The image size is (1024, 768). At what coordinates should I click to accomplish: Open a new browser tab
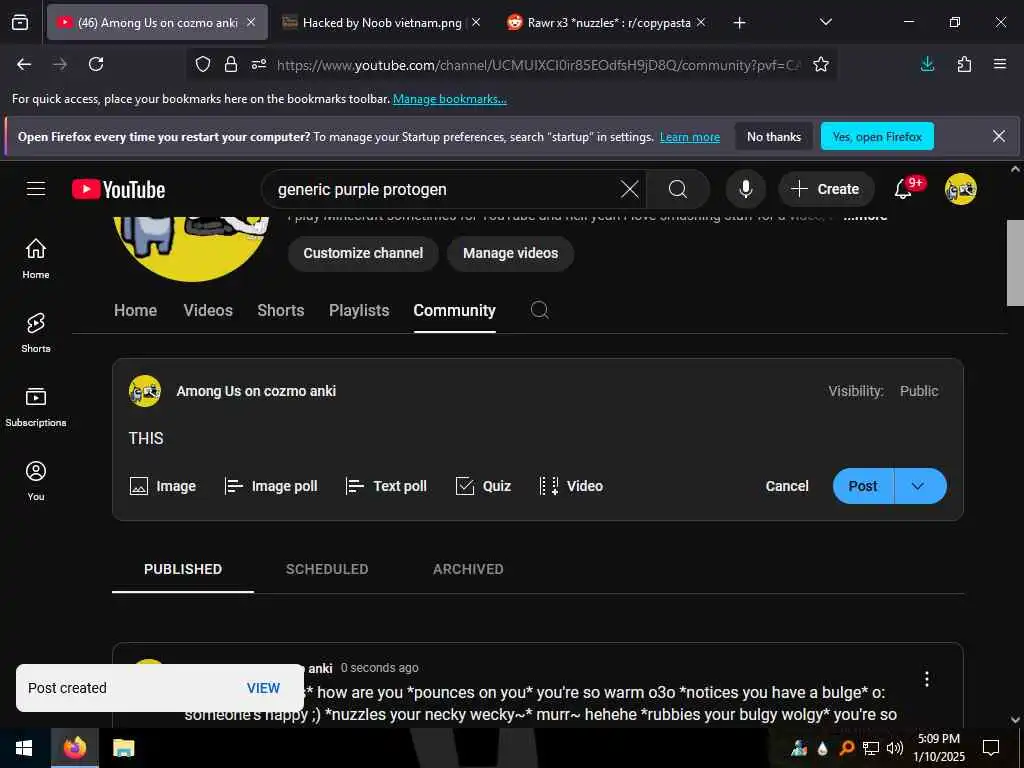coord(739,23)
